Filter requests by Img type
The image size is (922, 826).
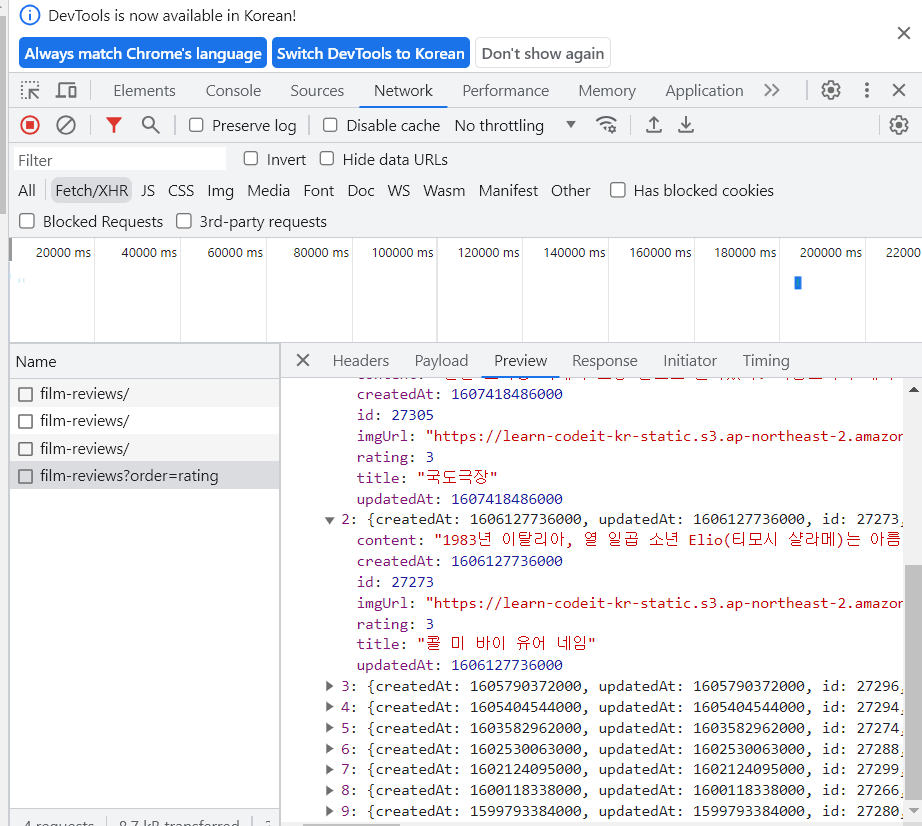tap(221, 190)
